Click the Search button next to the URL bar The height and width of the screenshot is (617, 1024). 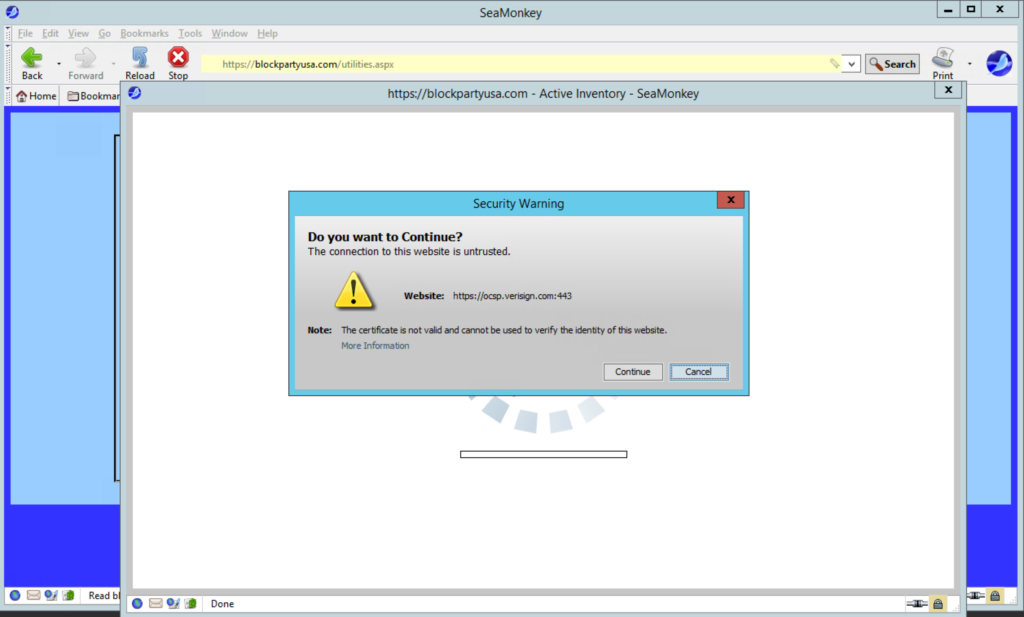point(892,64)
